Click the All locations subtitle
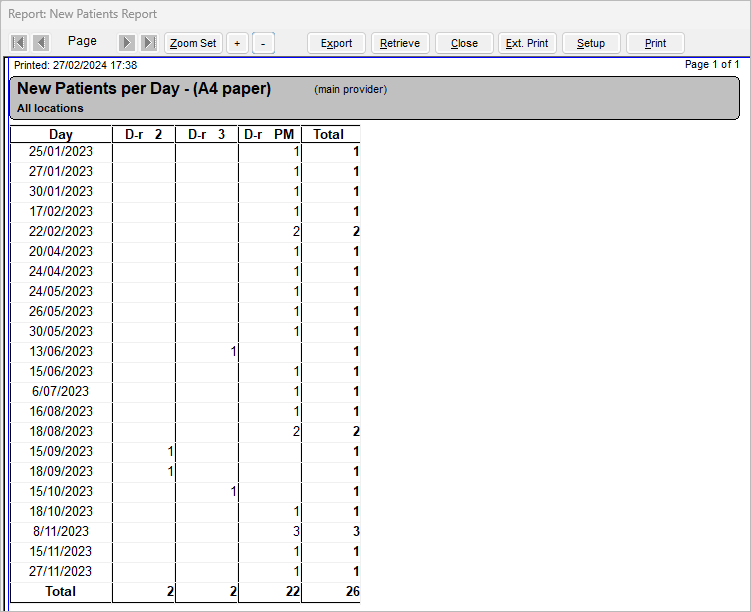Image resolution: width=751 pixels, height=612 pixels. (x=50, y=109)
